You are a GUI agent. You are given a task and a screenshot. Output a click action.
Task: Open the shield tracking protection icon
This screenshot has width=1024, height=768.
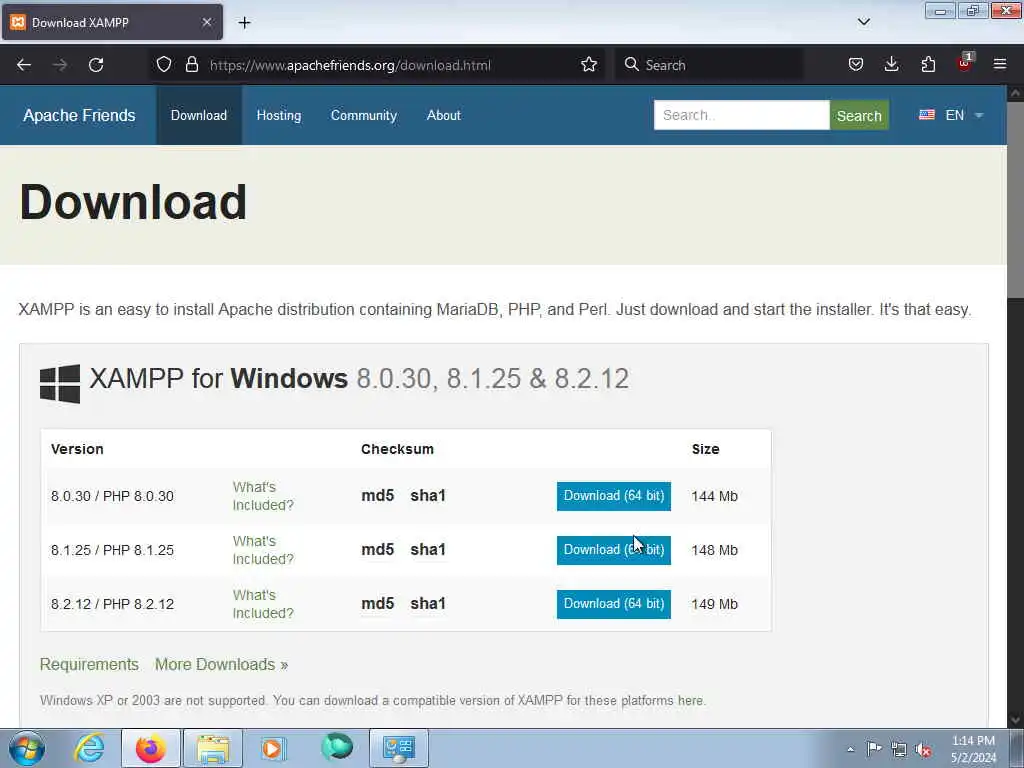click(x=164, y=65)
